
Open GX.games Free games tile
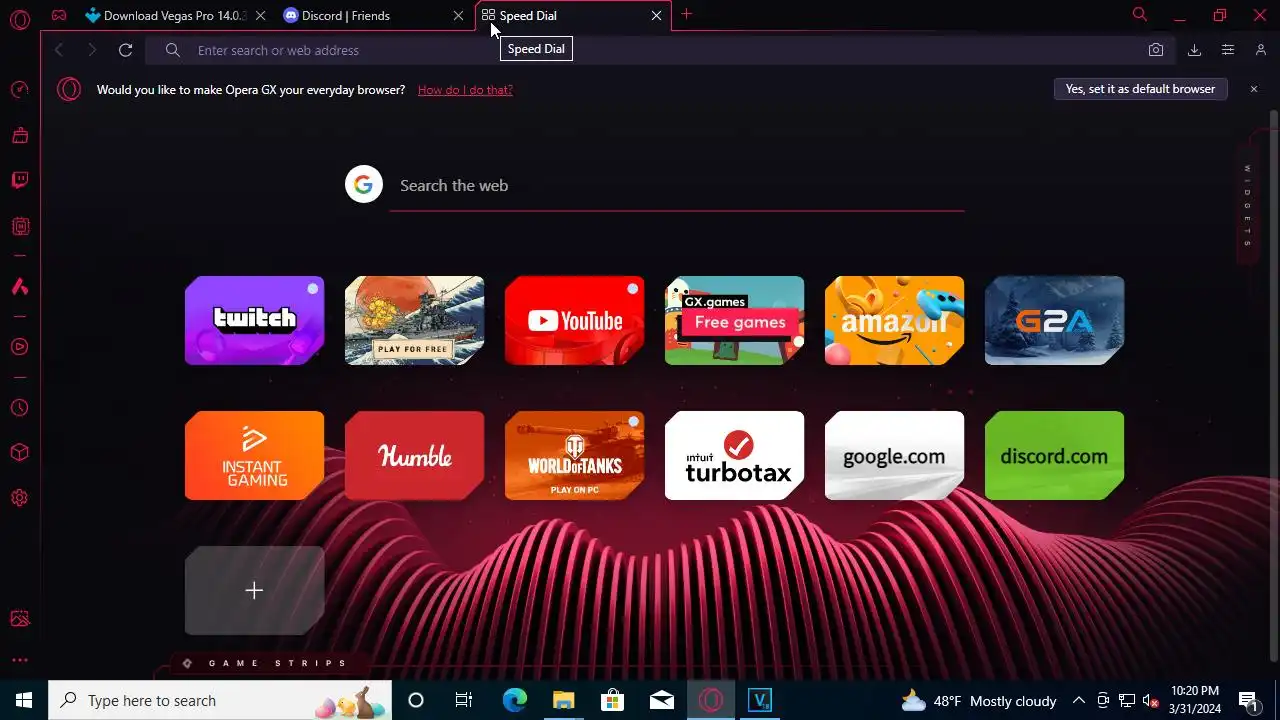[x=734, y=321]
